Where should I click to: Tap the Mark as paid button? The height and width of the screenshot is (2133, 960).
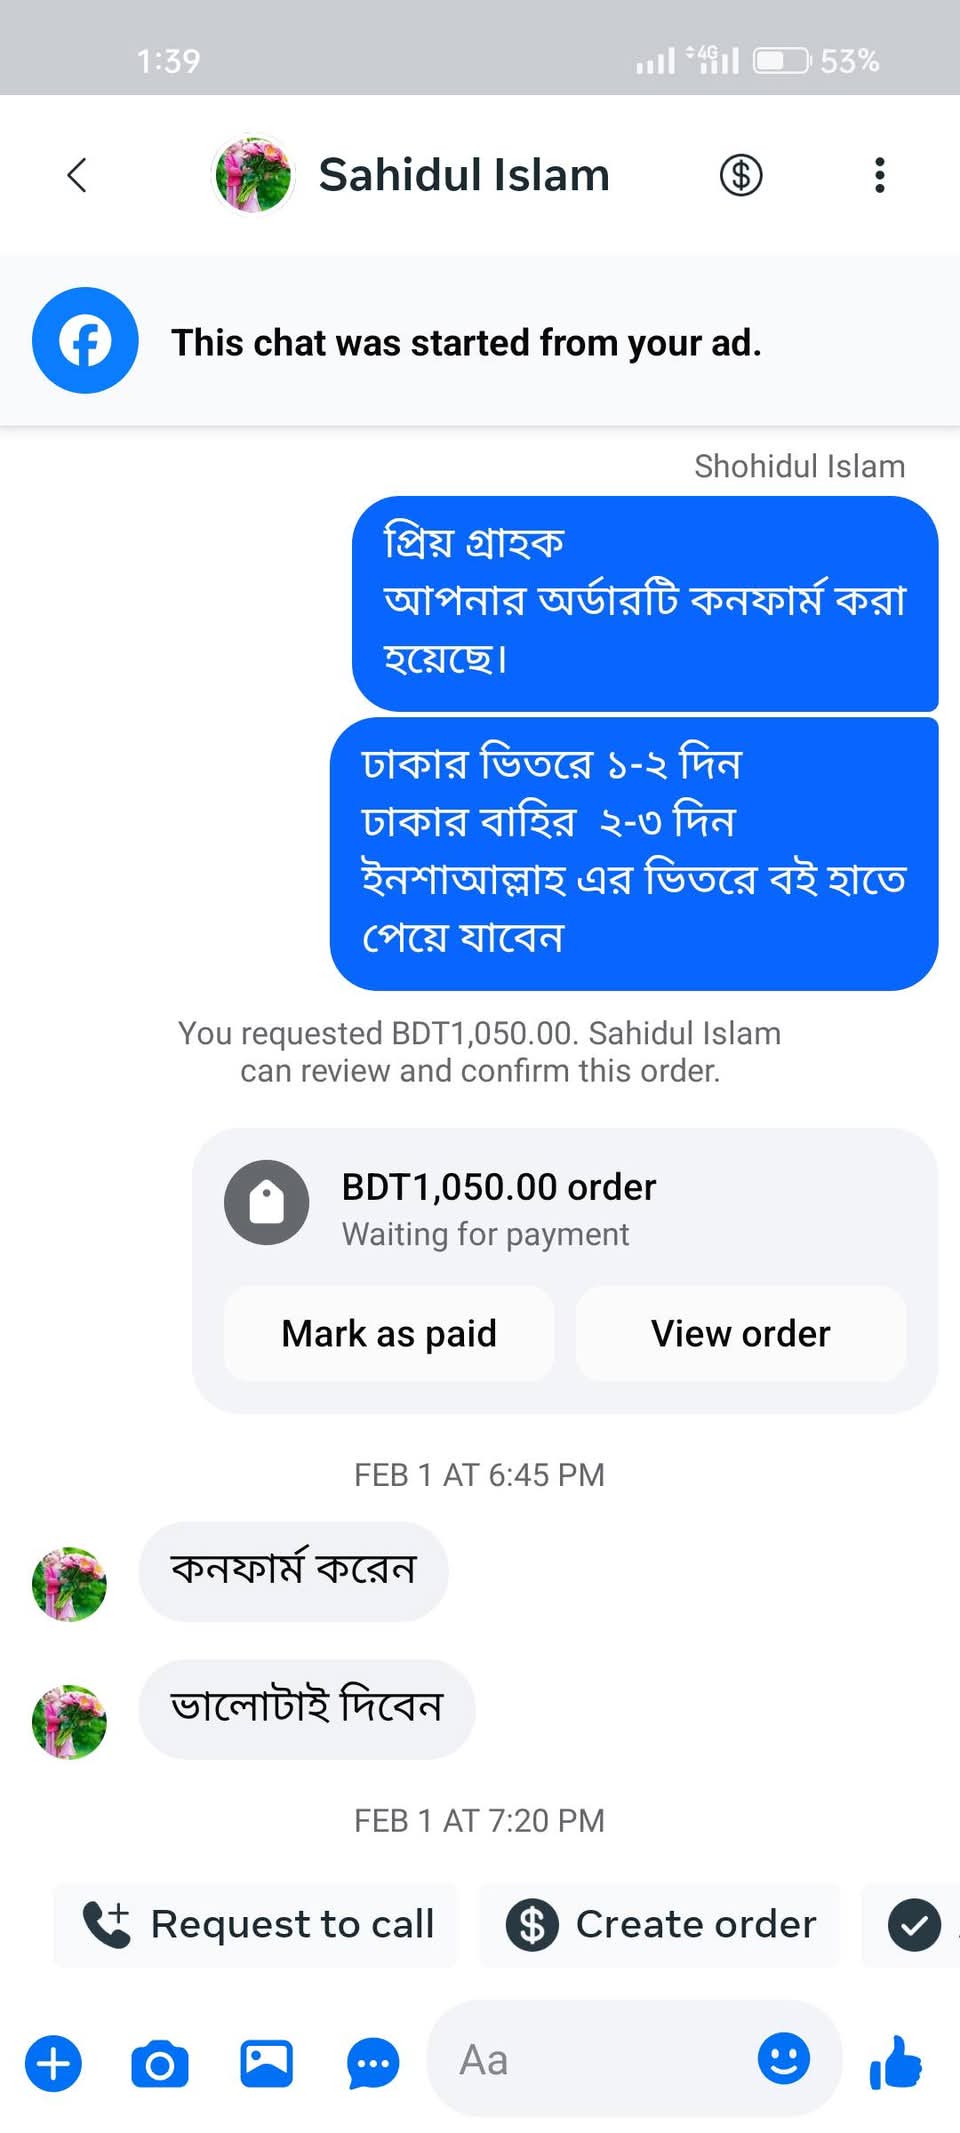pyautogui.click(x=389, y=1333)
